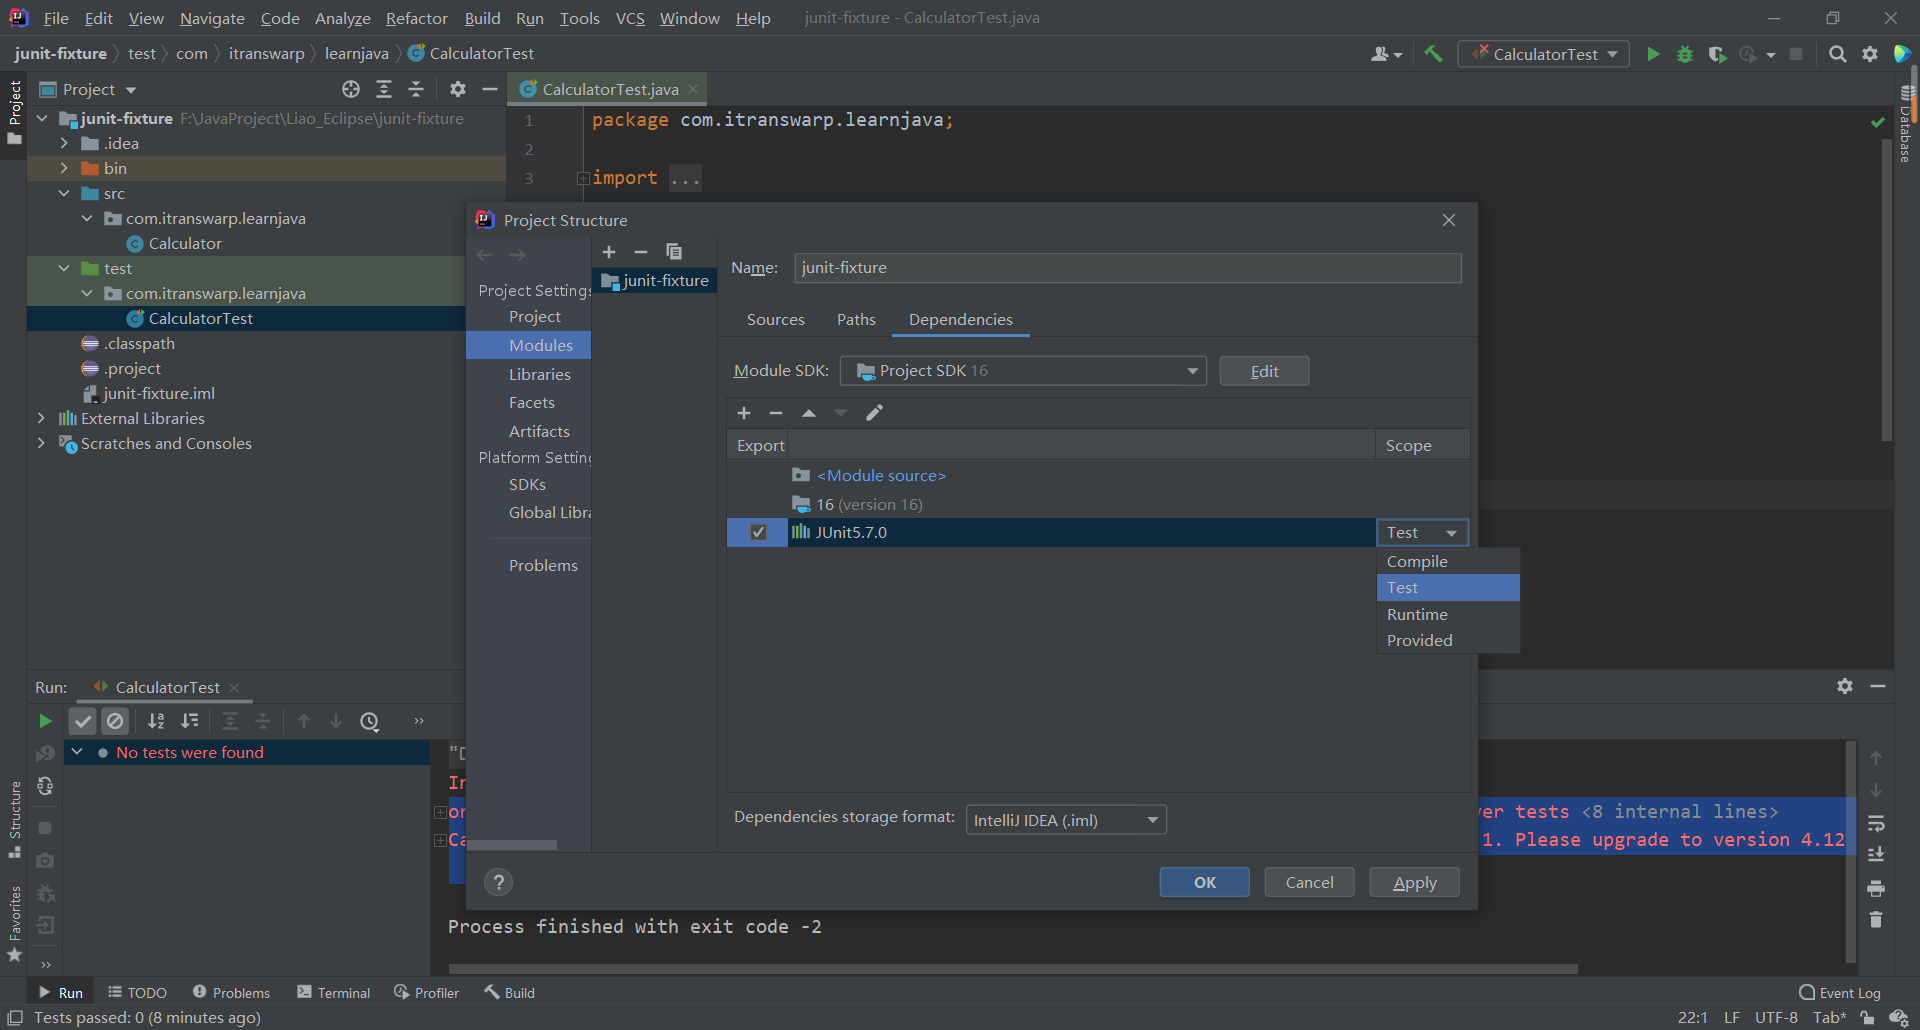Toggle Show Ignored tests button
Image resolution: width=1920 pixels, height=1030 pixels.
[116, 721]
